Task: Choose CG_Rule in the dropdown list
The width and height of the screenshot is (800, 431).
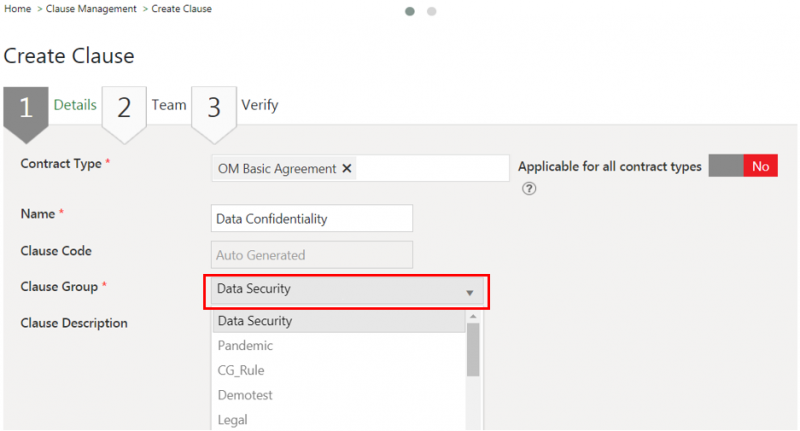Action: tap(241, 370)
